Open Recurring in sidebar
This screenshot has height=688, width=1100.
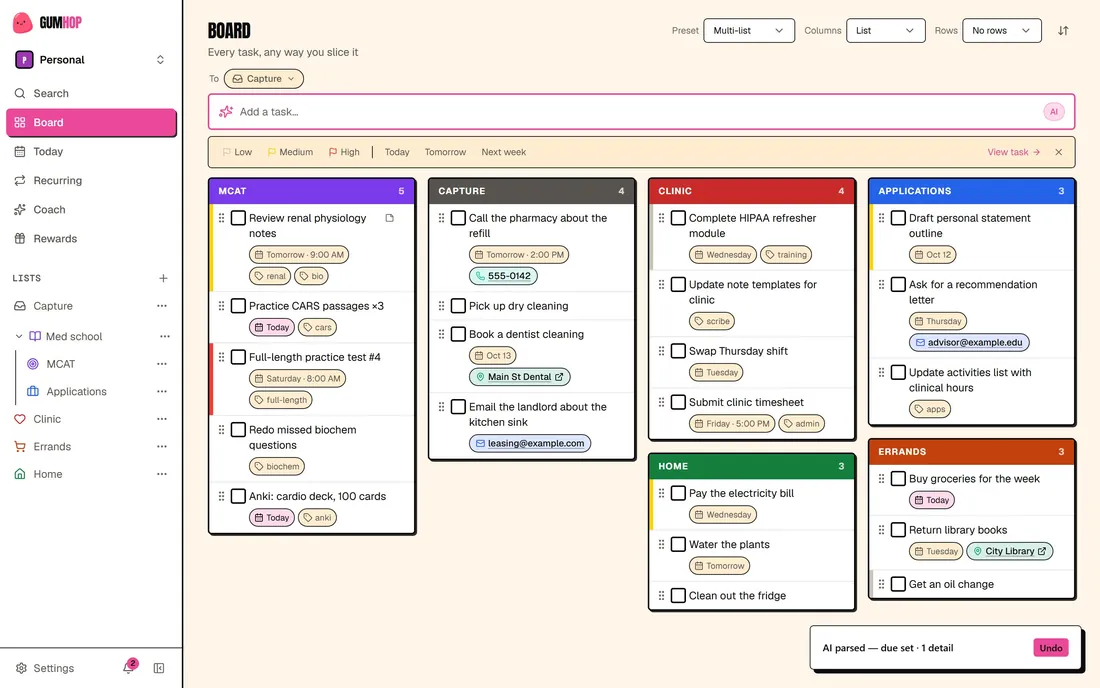pos(91,180)
